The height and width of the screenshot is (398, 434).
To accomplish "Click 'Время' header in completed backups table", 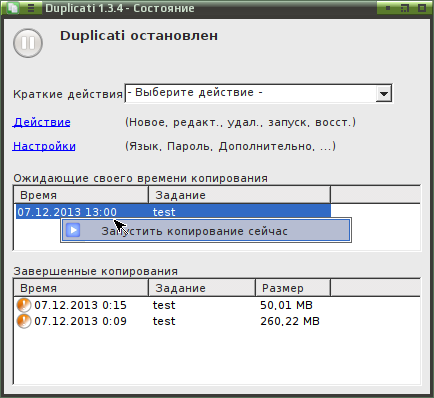I will point(81,288).
